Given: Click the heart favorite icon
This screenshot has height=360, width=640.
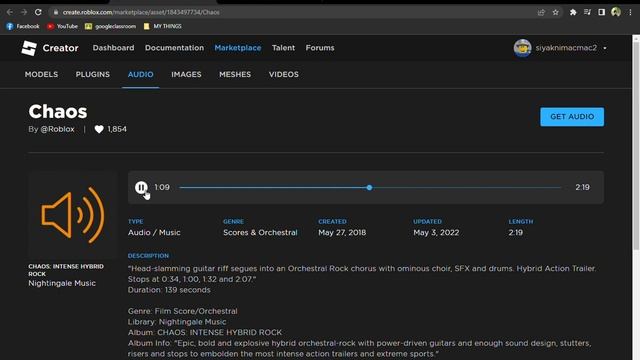Looking at the screenshot, I should click(99, 129).
